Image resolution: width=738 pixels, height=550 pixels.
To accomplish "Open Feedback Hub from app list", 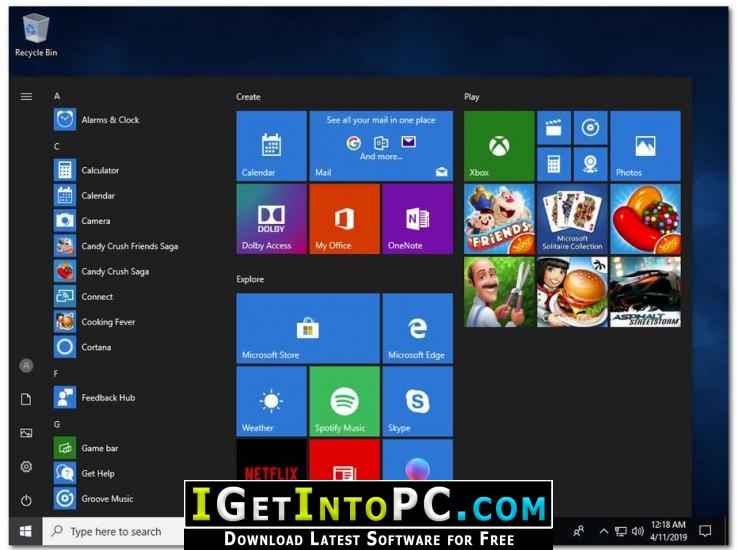I will coord(134,398).
